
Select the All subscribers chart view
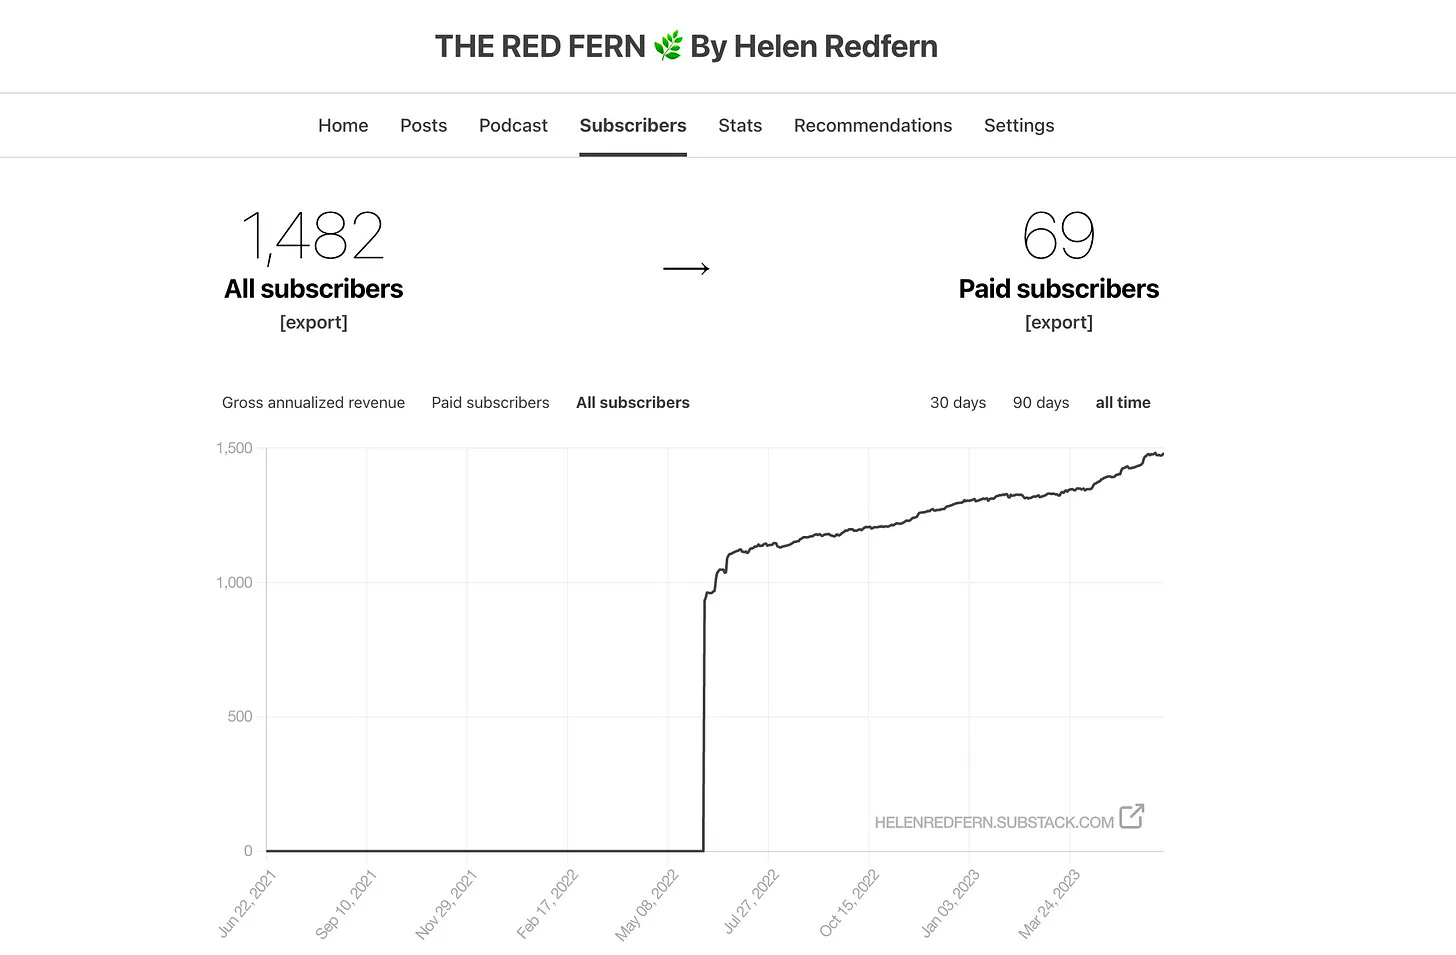(632, 402)
